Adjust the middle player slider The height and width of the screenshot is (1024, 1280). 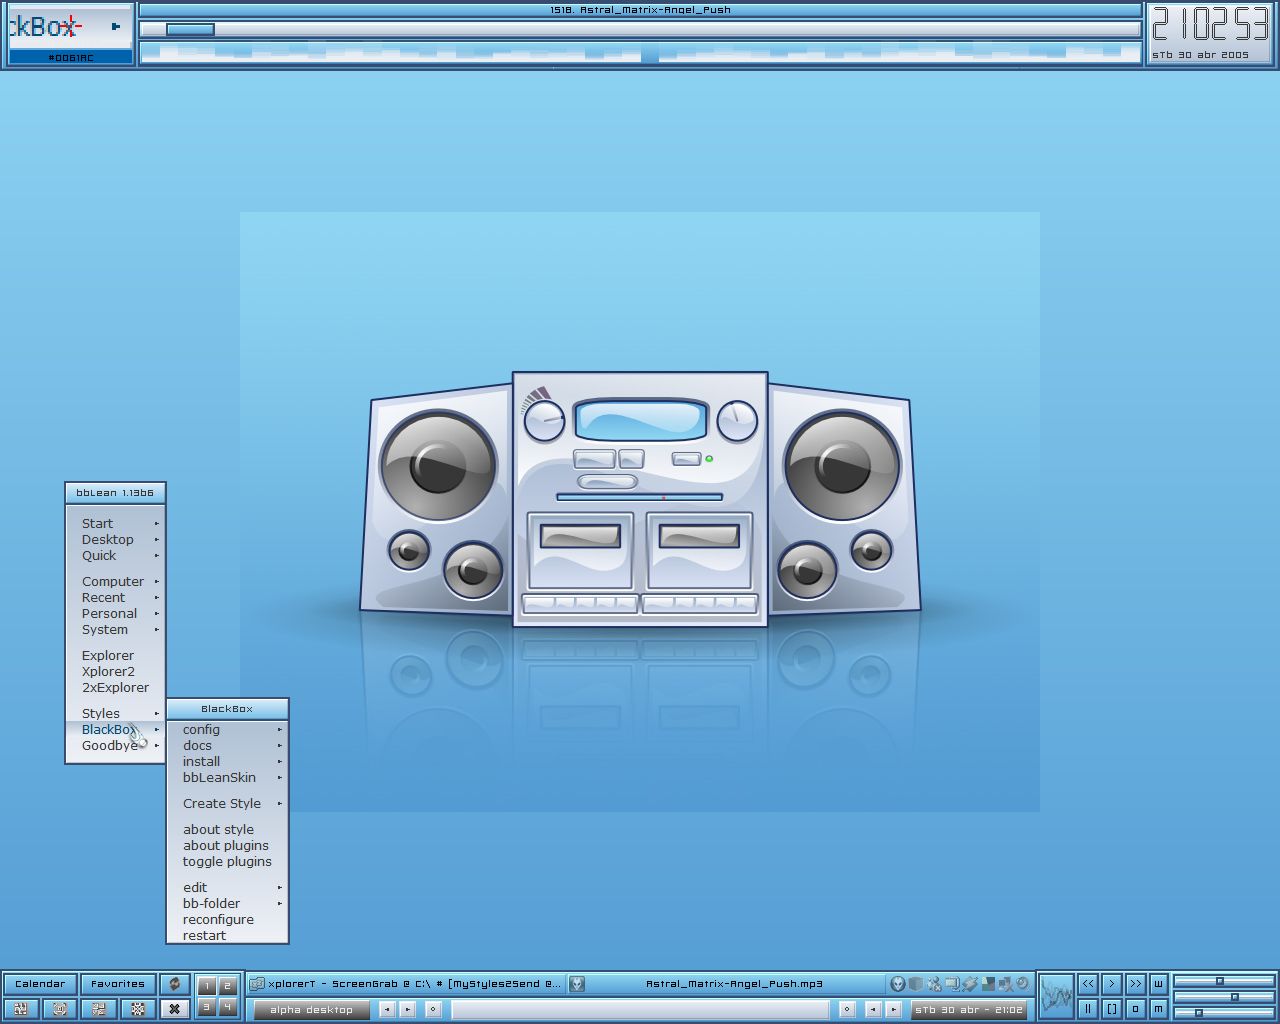[x=1224, y=997]
